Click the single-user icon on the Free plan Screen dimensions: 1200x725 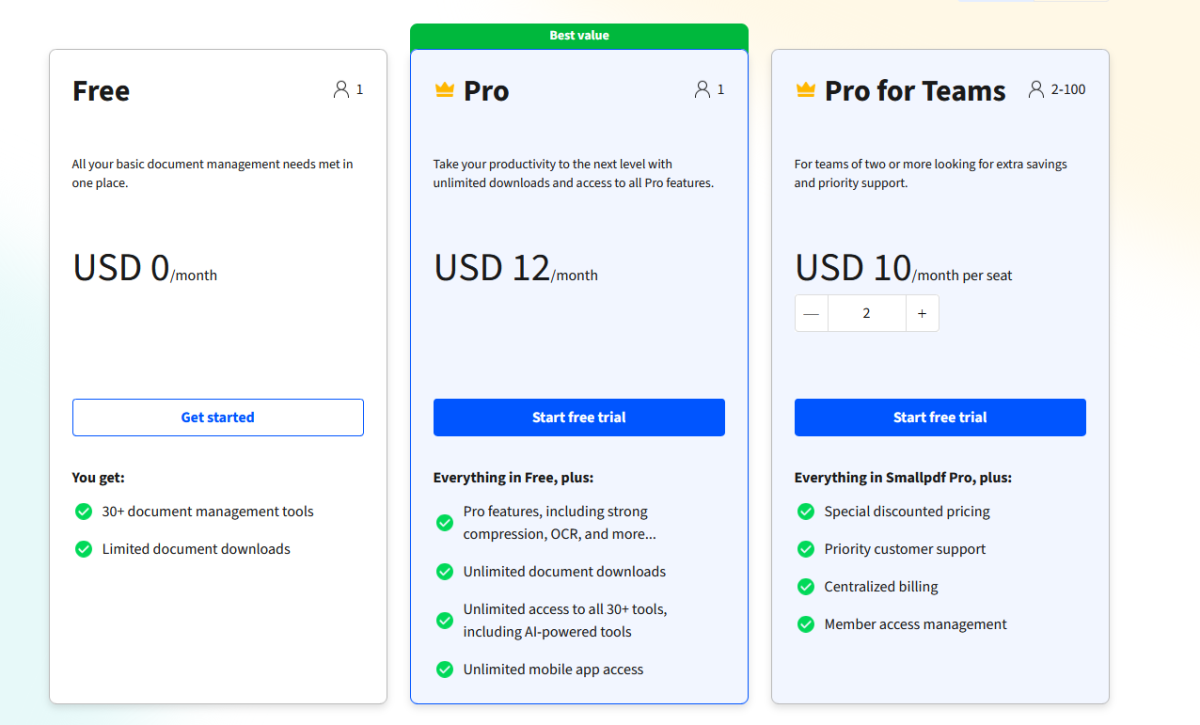(340, 88)
